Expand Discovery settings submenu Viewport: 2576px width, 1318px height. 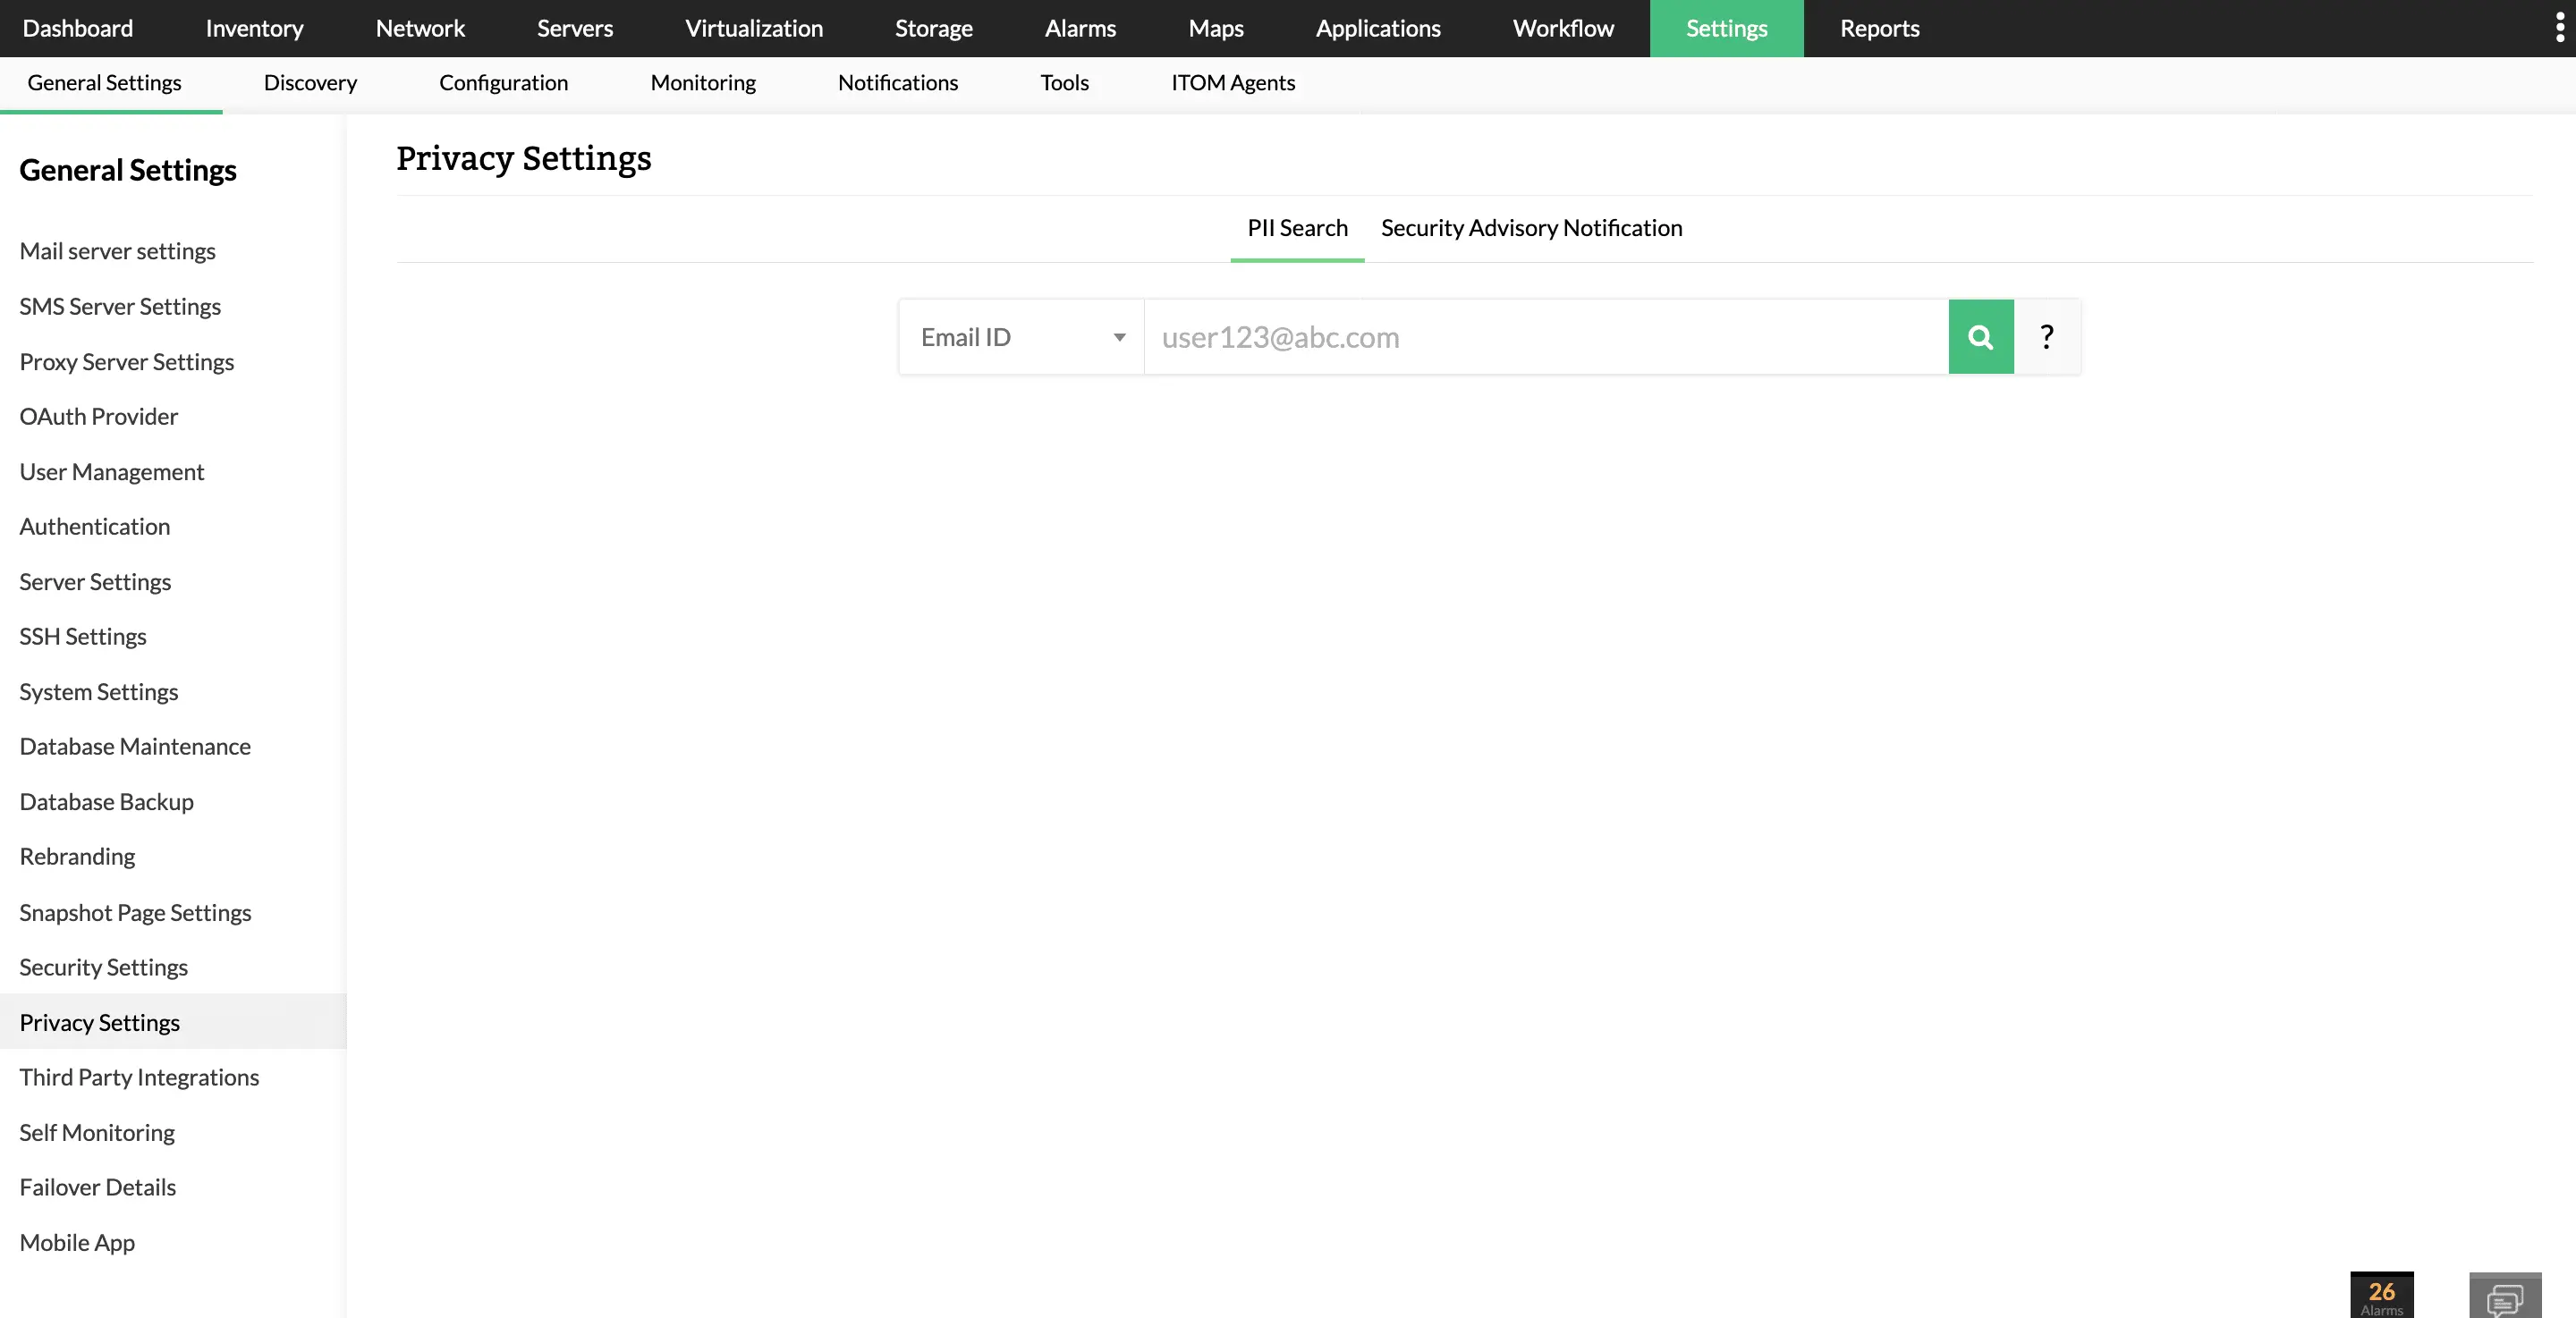coord(309,82)
